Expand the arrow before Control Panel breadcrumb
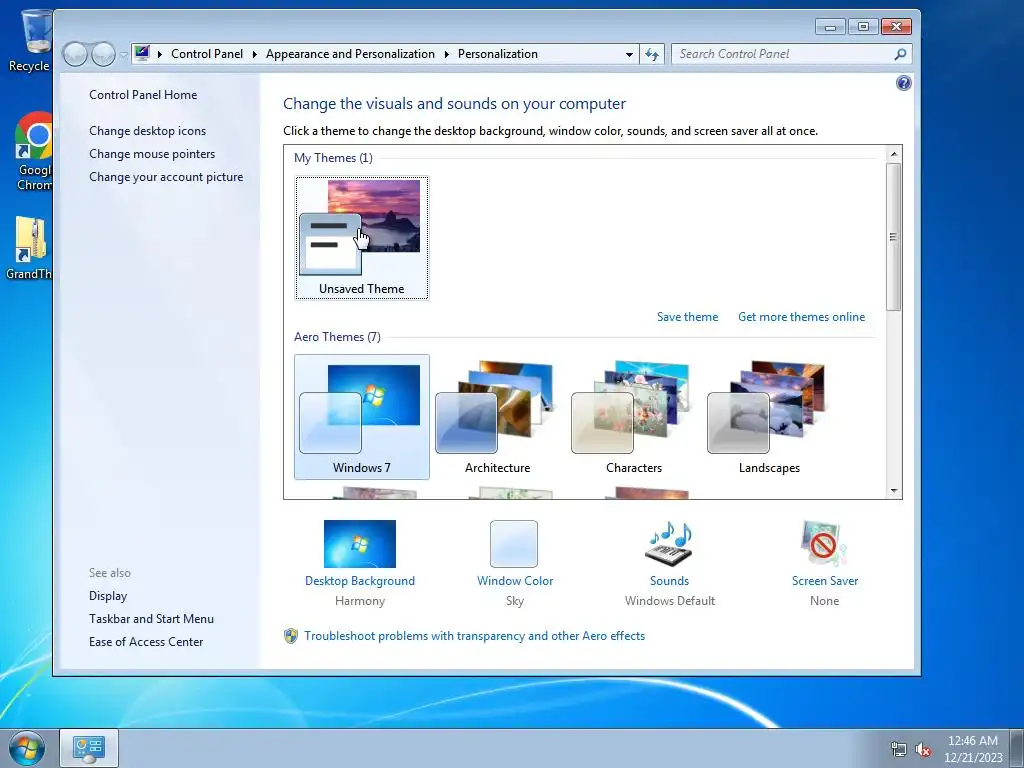This screenshot has height=768, width=1024. pos(159,54)
